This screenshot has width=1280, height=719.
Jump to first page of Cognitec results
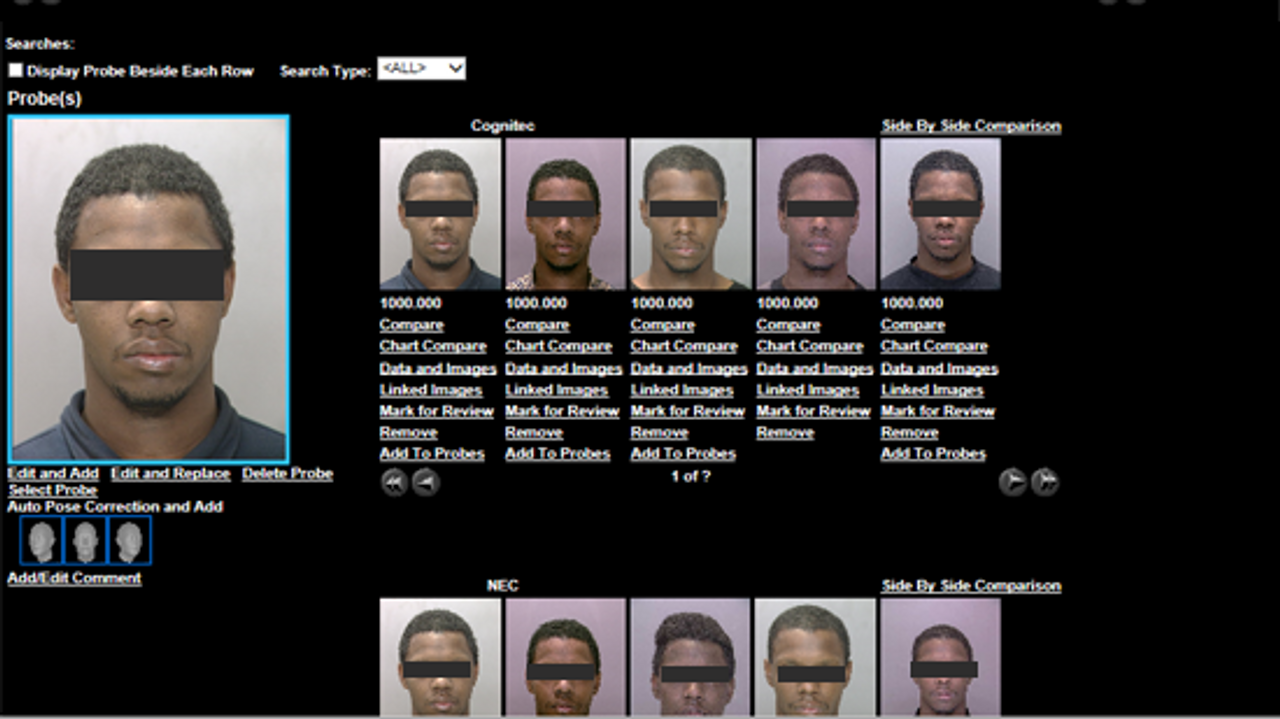pyautogui.click(x=394, y=483)
